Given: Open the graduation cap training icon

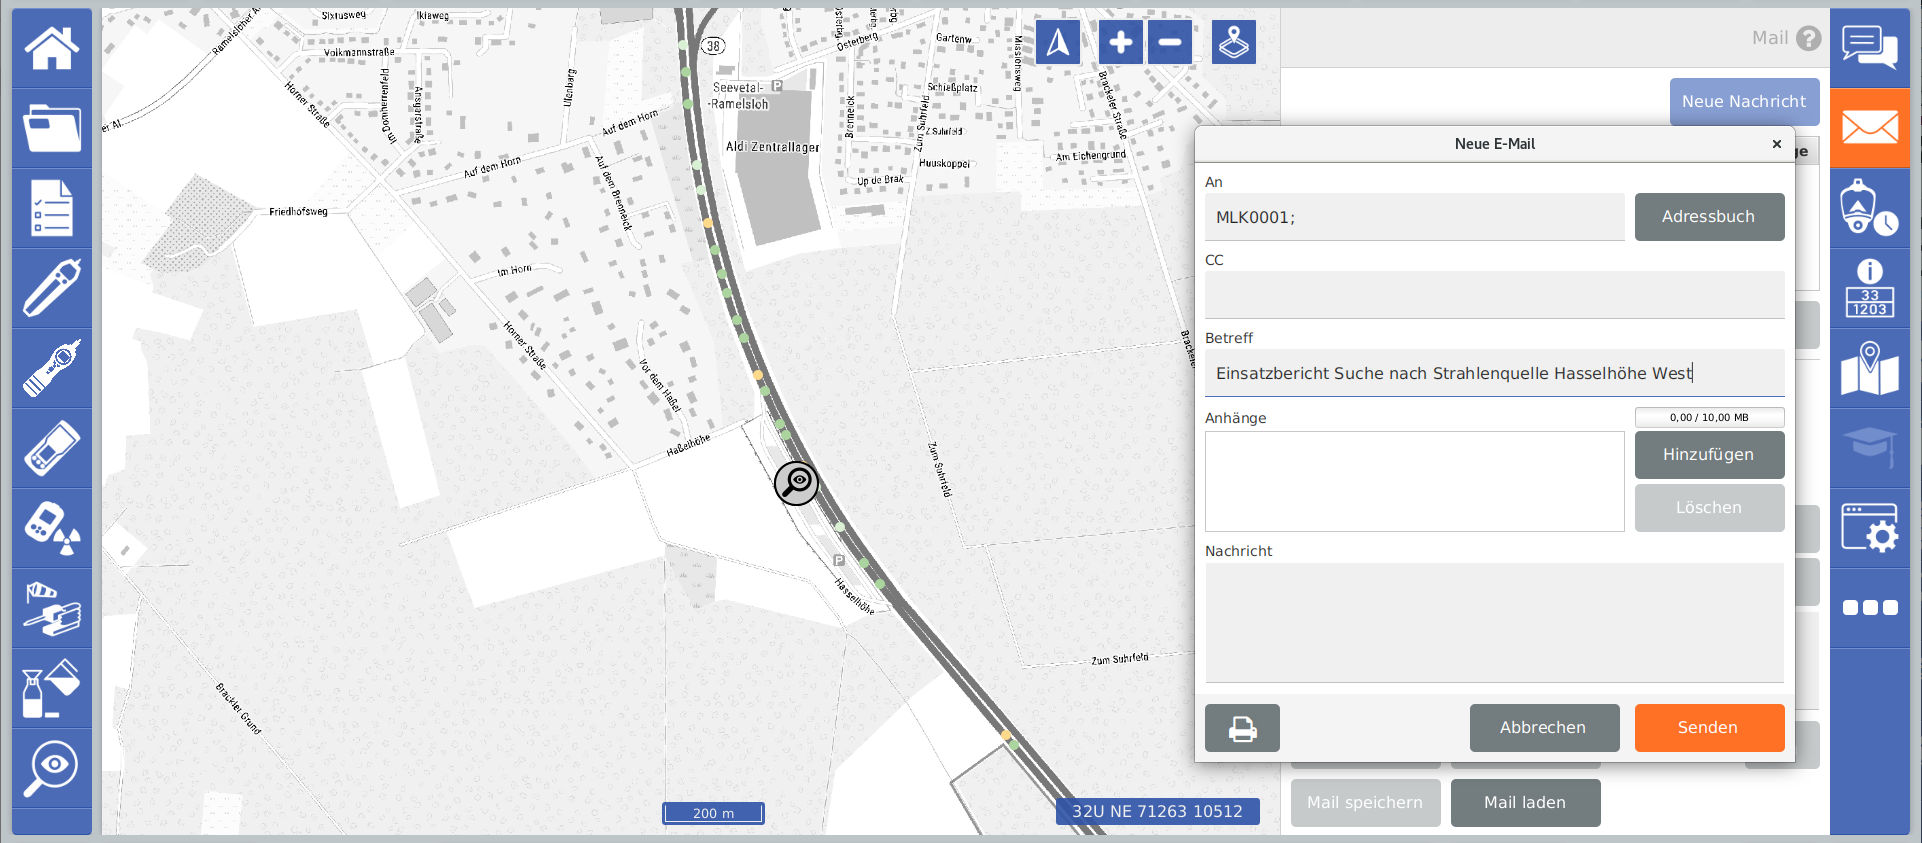Looking at the screenshot, I should pos(1870,448).
